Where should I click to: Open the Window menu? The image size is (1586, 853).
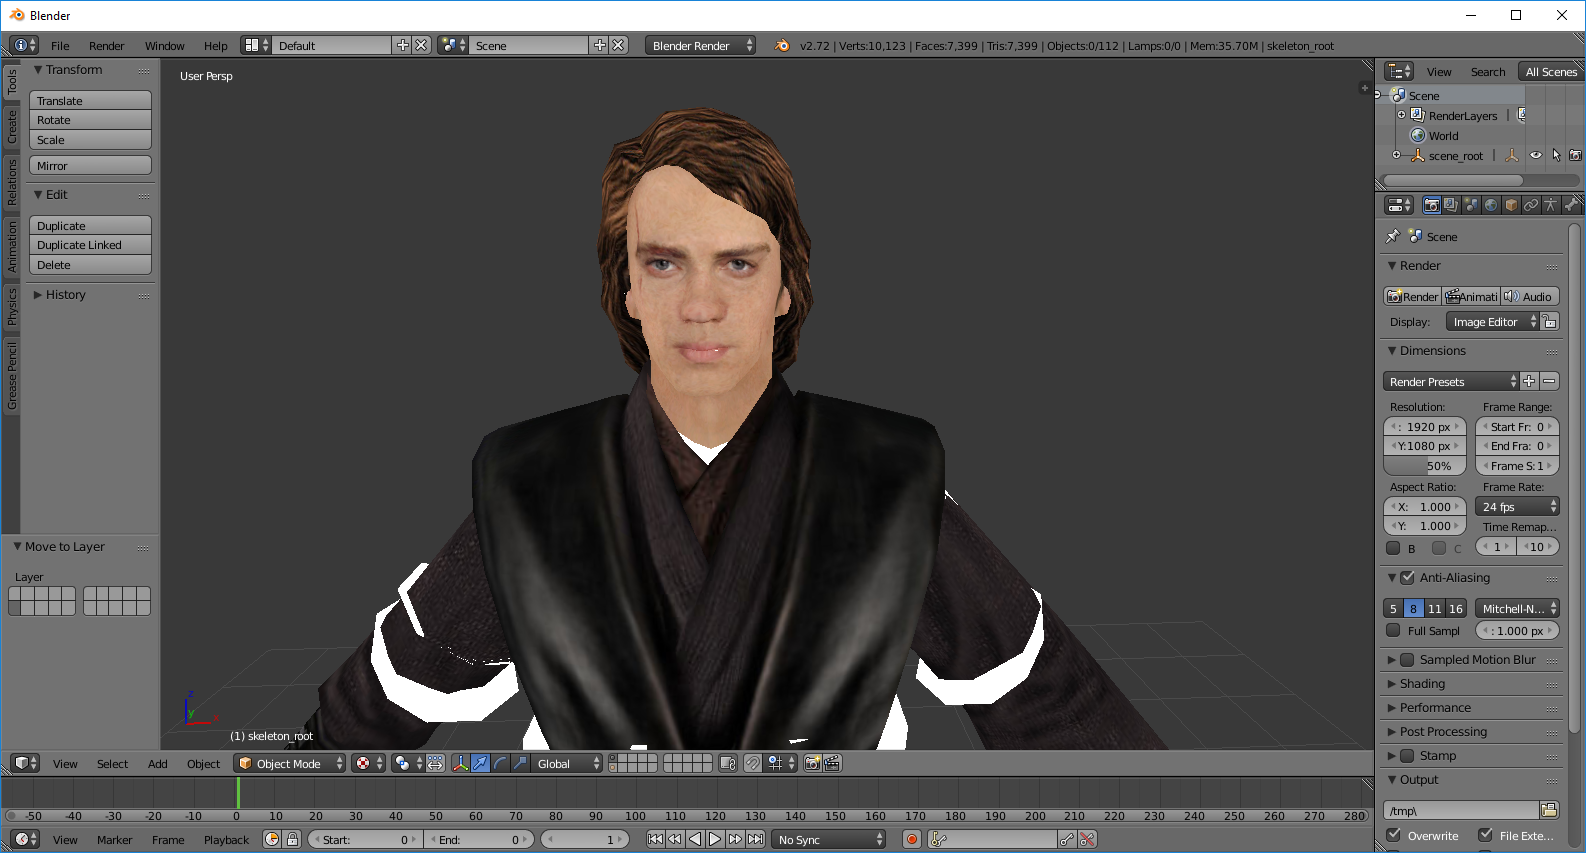(x=164, y=45)
